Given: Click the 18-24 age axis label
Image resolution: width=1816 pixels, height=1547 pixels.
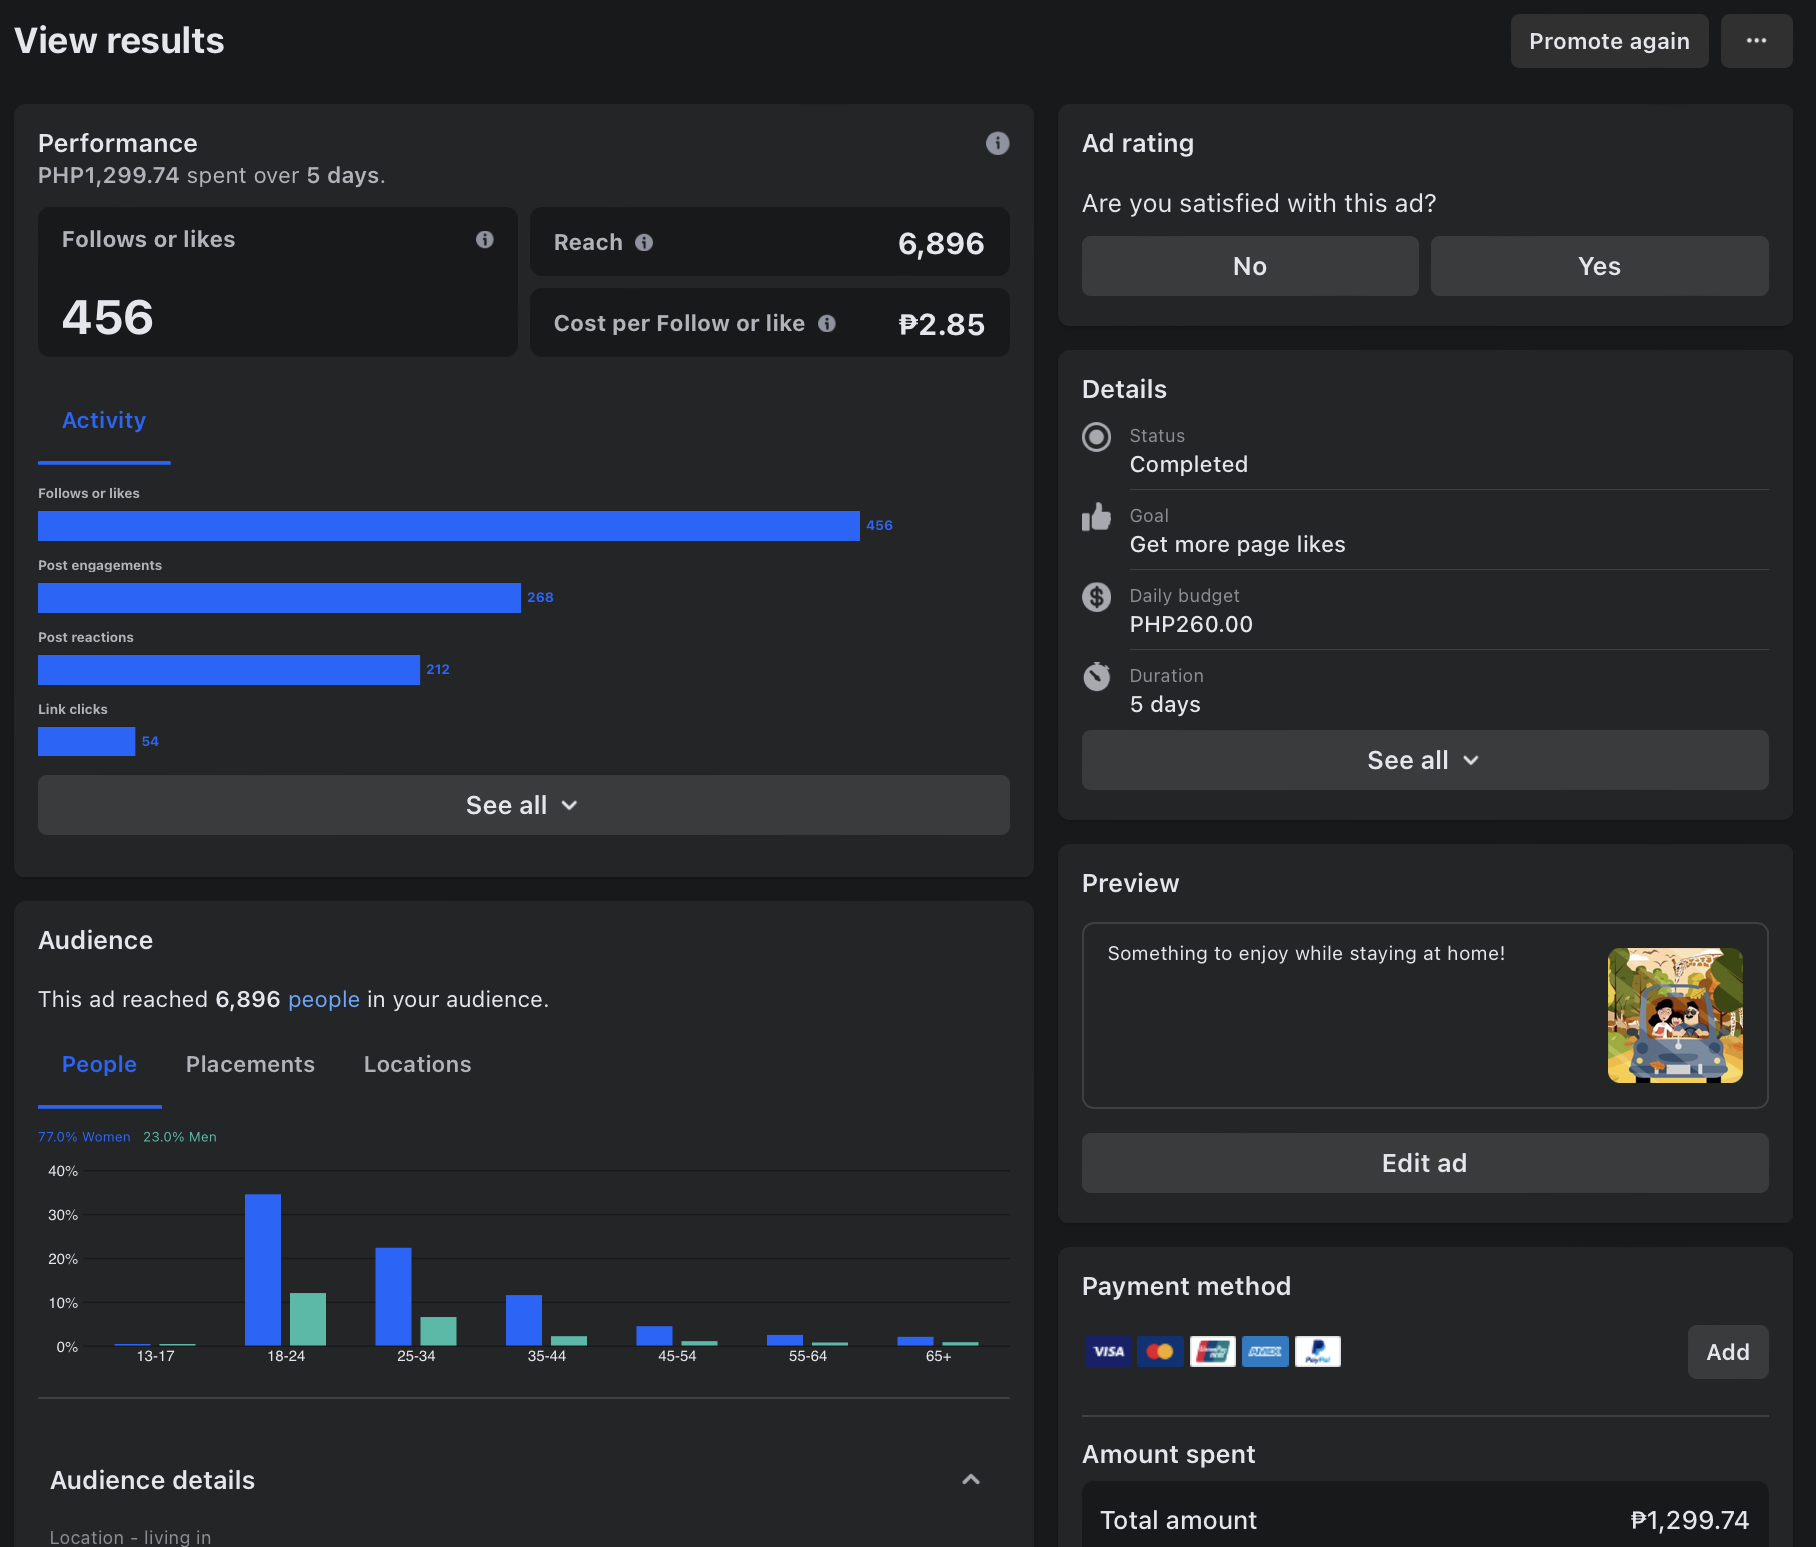Looking at the screenshot, I should [x=286, y=1357].
